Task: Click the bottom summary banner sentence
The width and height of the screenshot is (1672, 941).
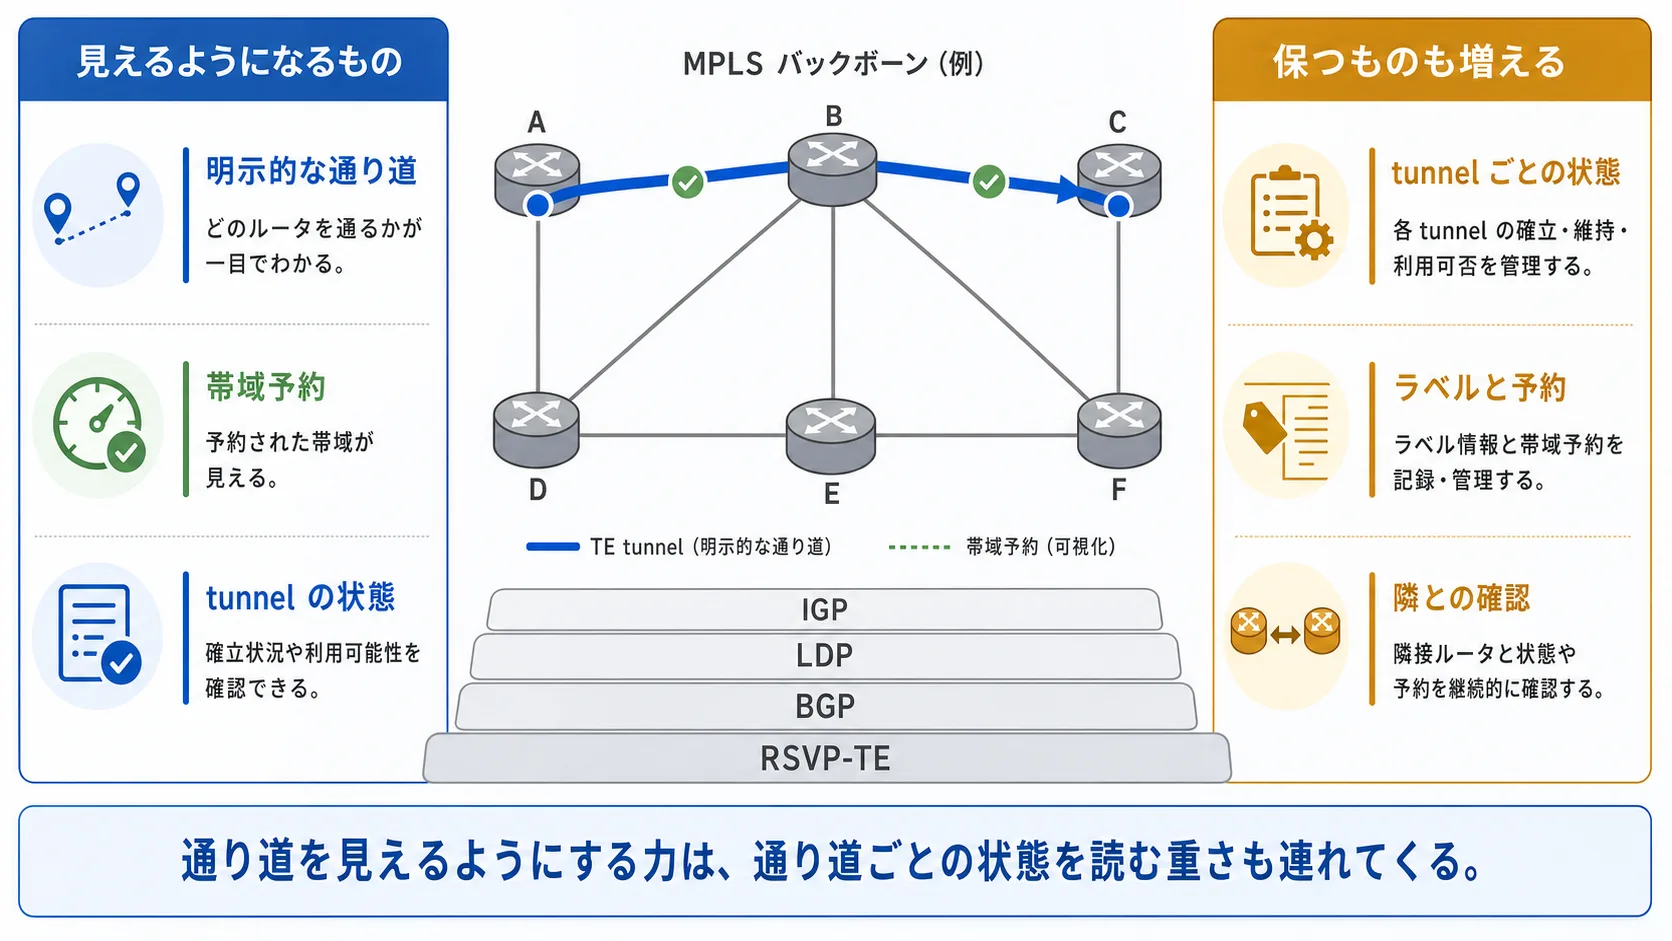Action: point(833,861)
